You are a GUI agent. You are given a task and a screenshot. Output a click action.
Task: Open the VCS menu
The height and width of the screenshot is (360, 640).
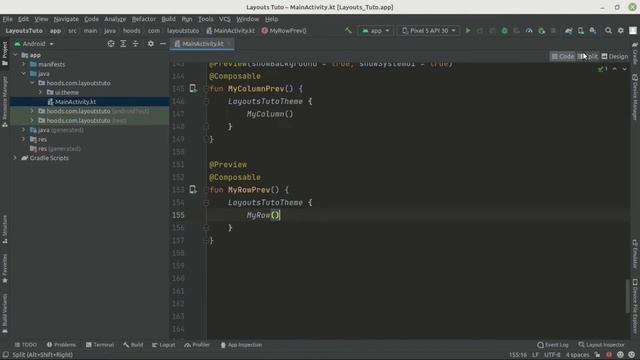click(224, 19)
